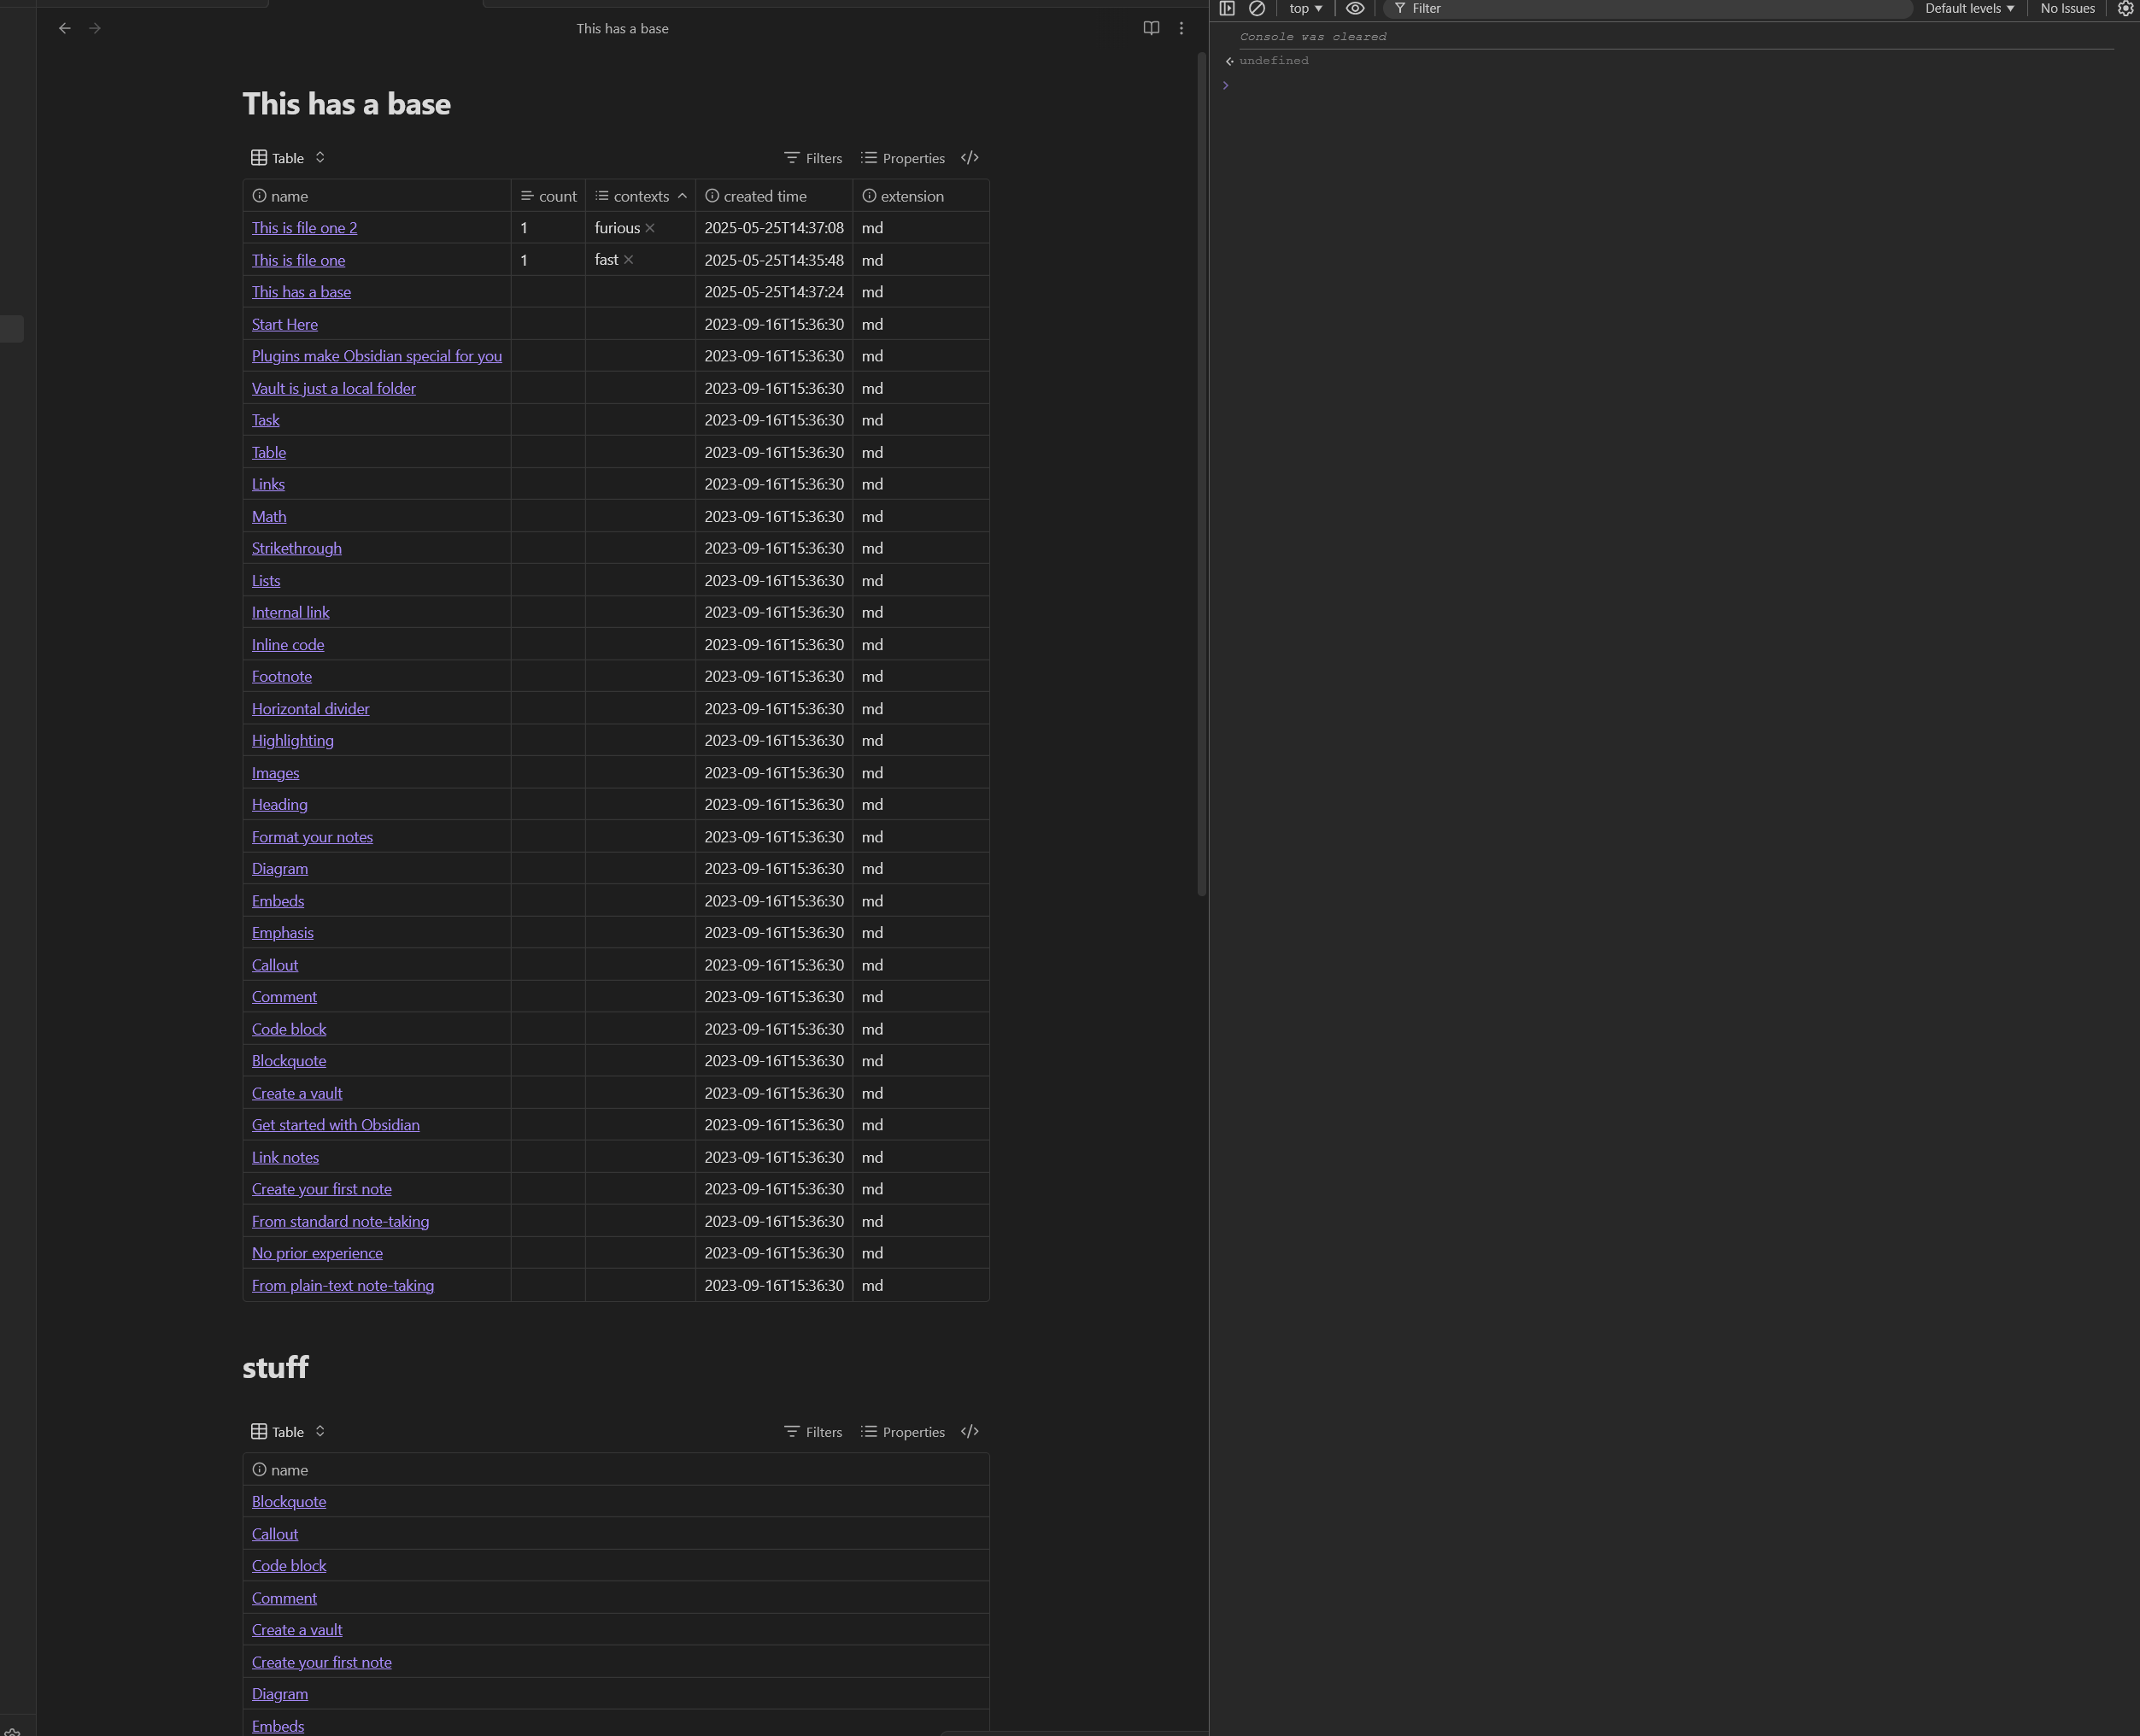2140x1736 pixels.
Task: Open the Start Here note
Action: click(x=285, y=324)
